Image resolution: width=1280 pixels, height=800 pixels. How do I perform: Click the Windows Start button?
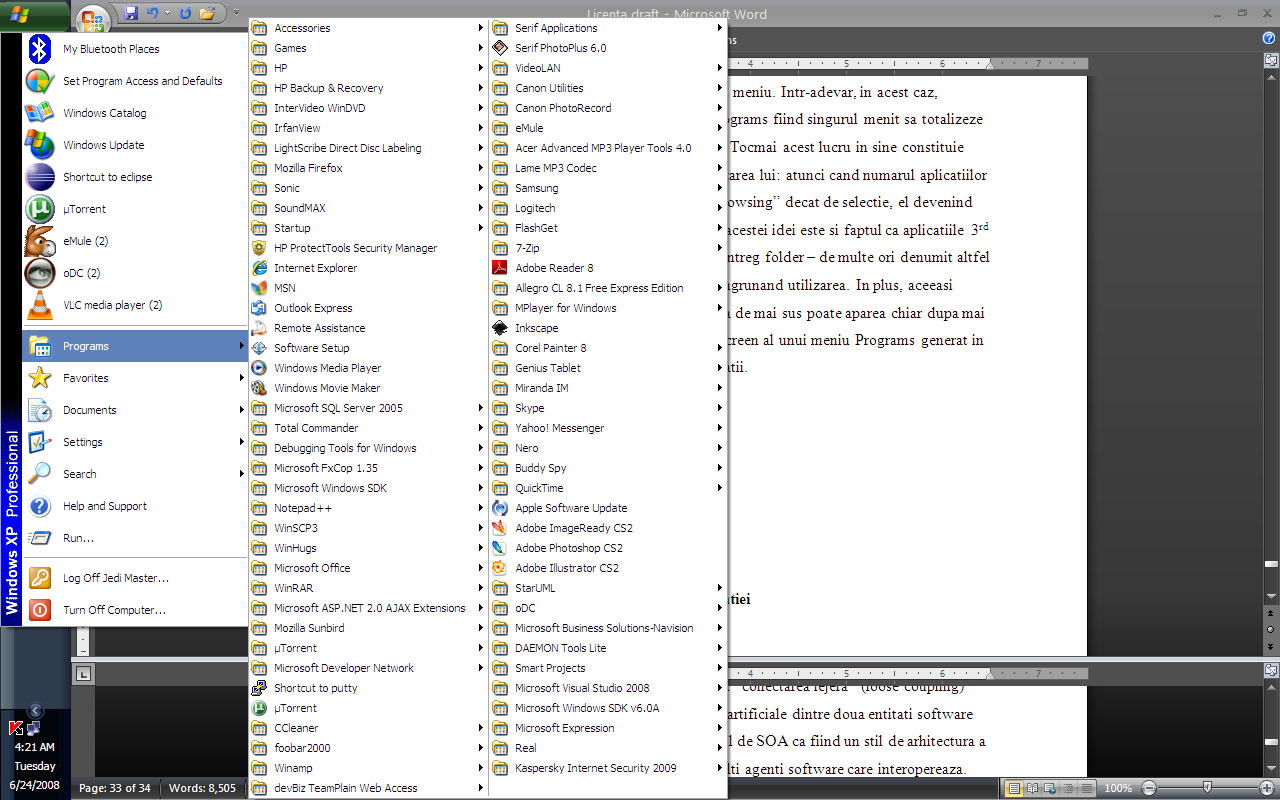[34, 16]
